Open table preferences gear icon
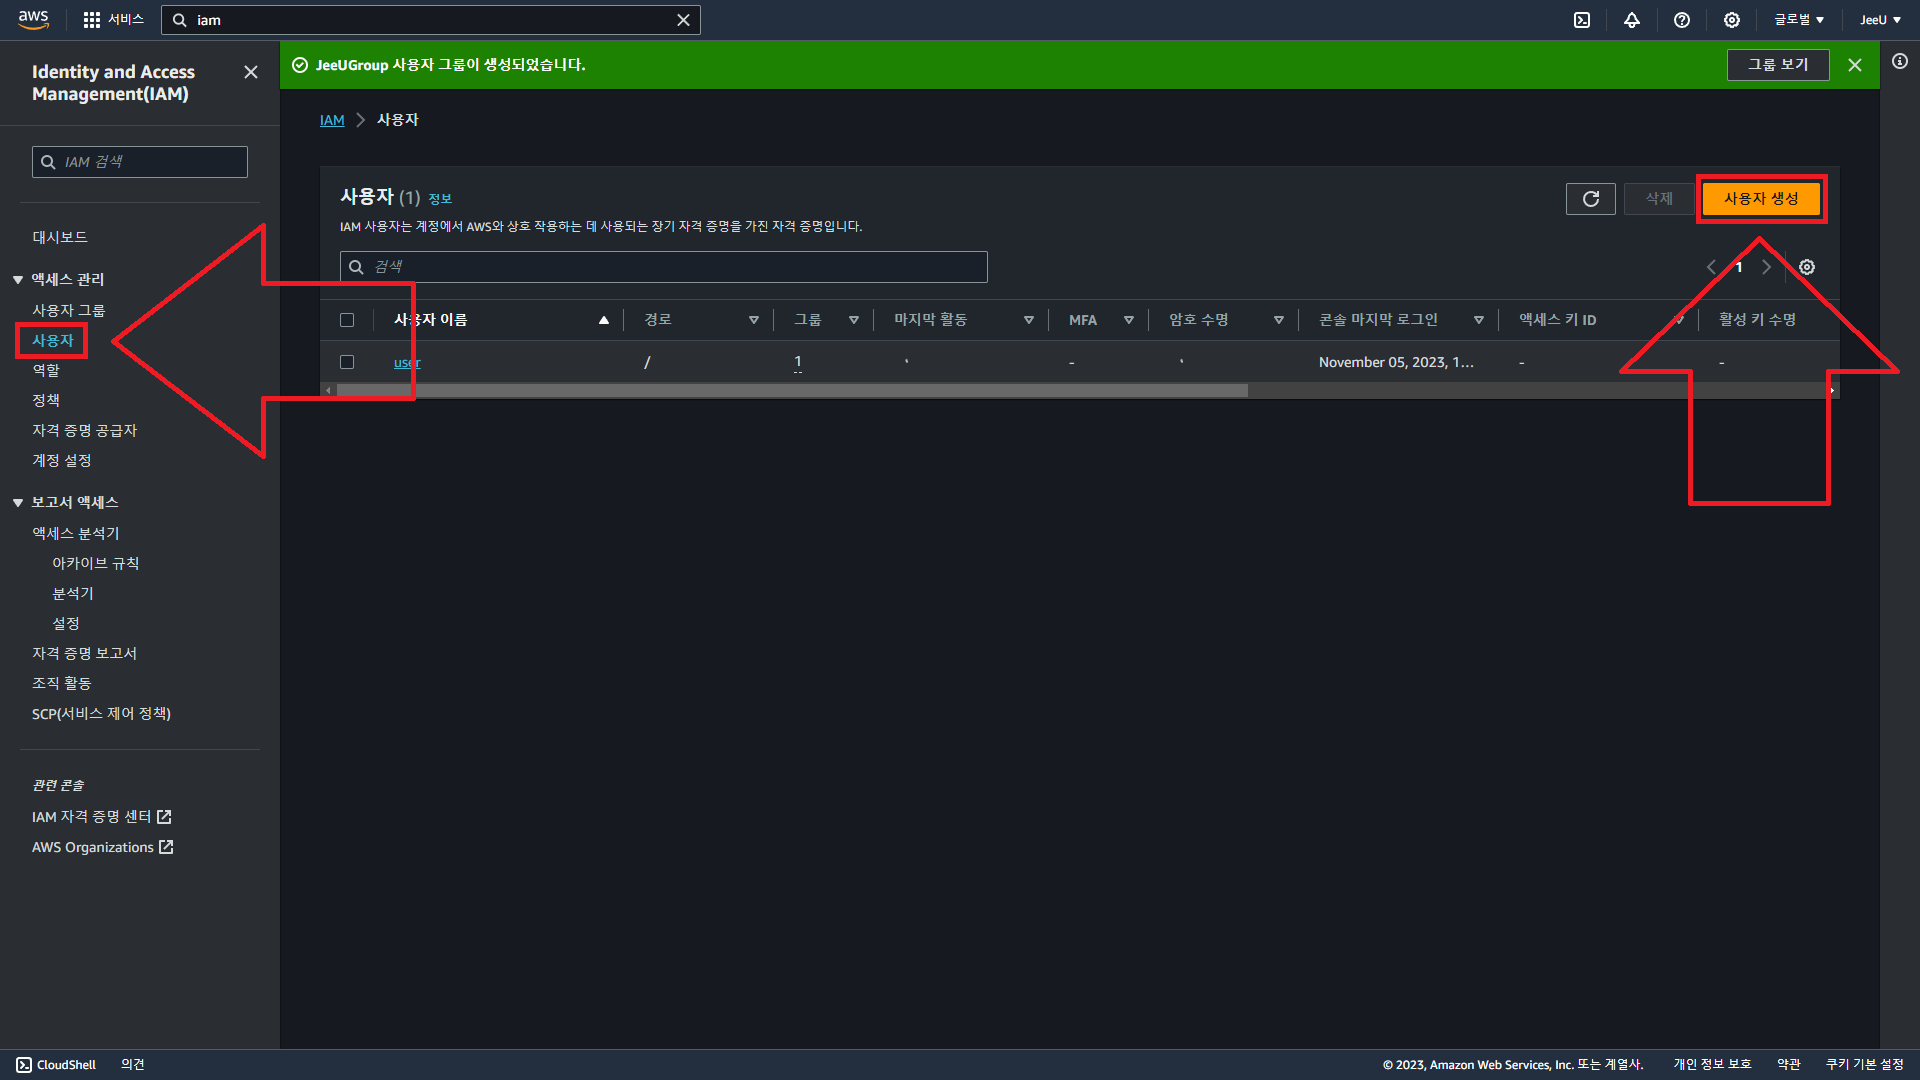The image size is (1920, 1080). 1807,267
